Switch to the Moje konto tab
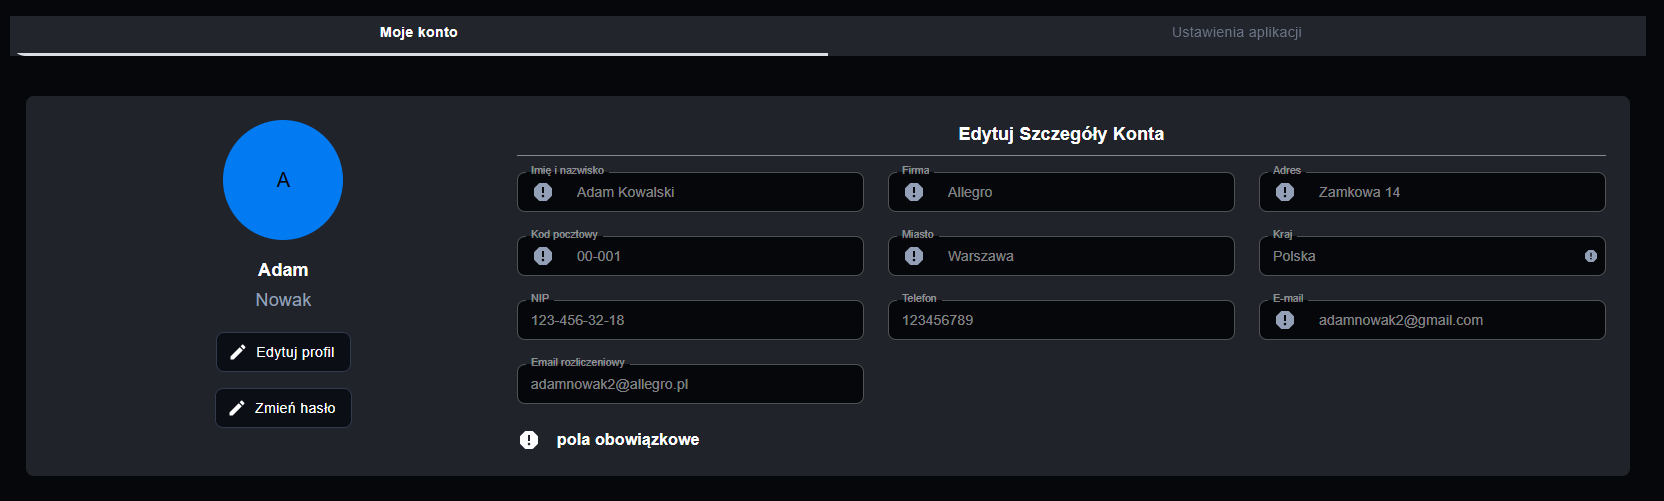 click(419, 33)
